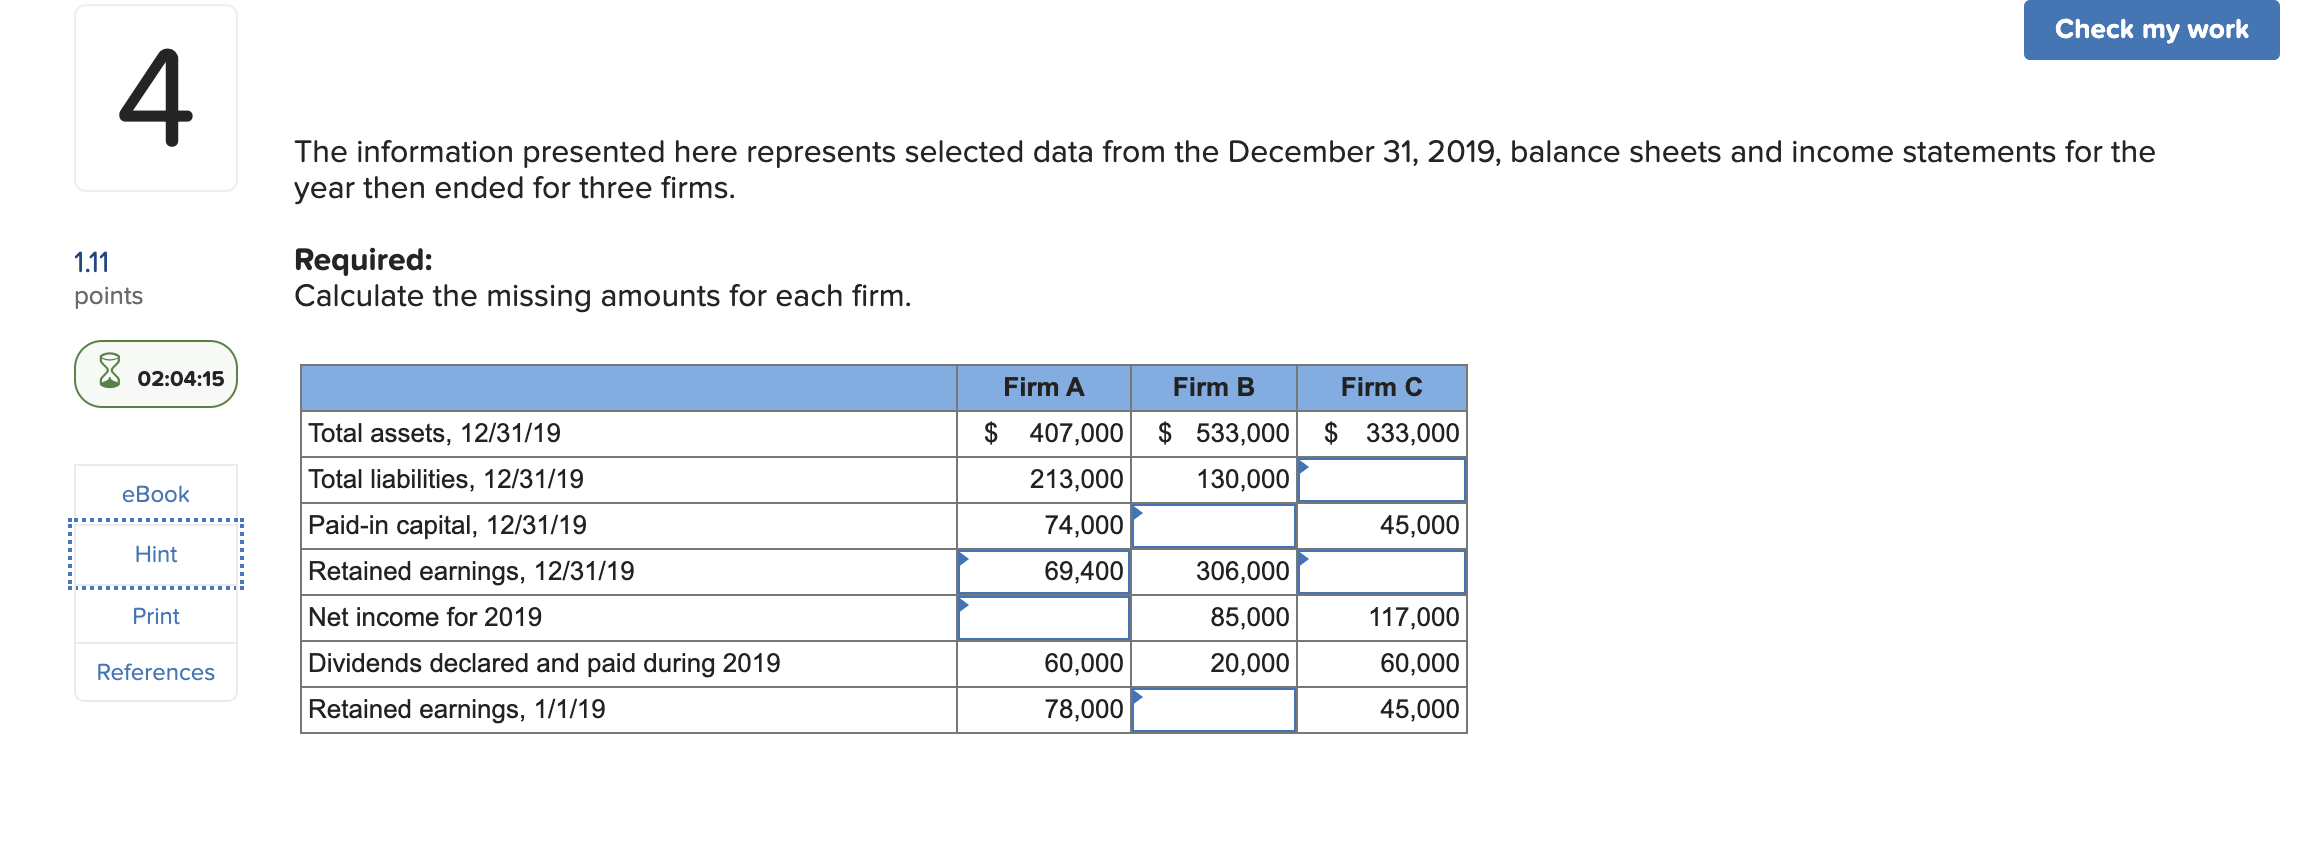Screen dimensions: 2300x868
Task: Click Firm B Paid-in capital input
Action: (x=1214, y=526)
